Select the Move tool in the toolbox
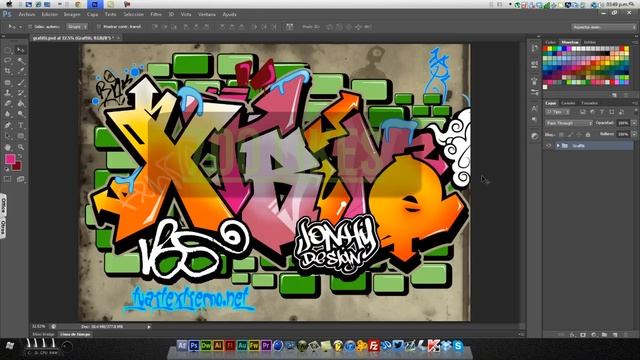Image resolution: width=640 pixels, height=360 pixels. pyautogui.click(x=21, y=50)
